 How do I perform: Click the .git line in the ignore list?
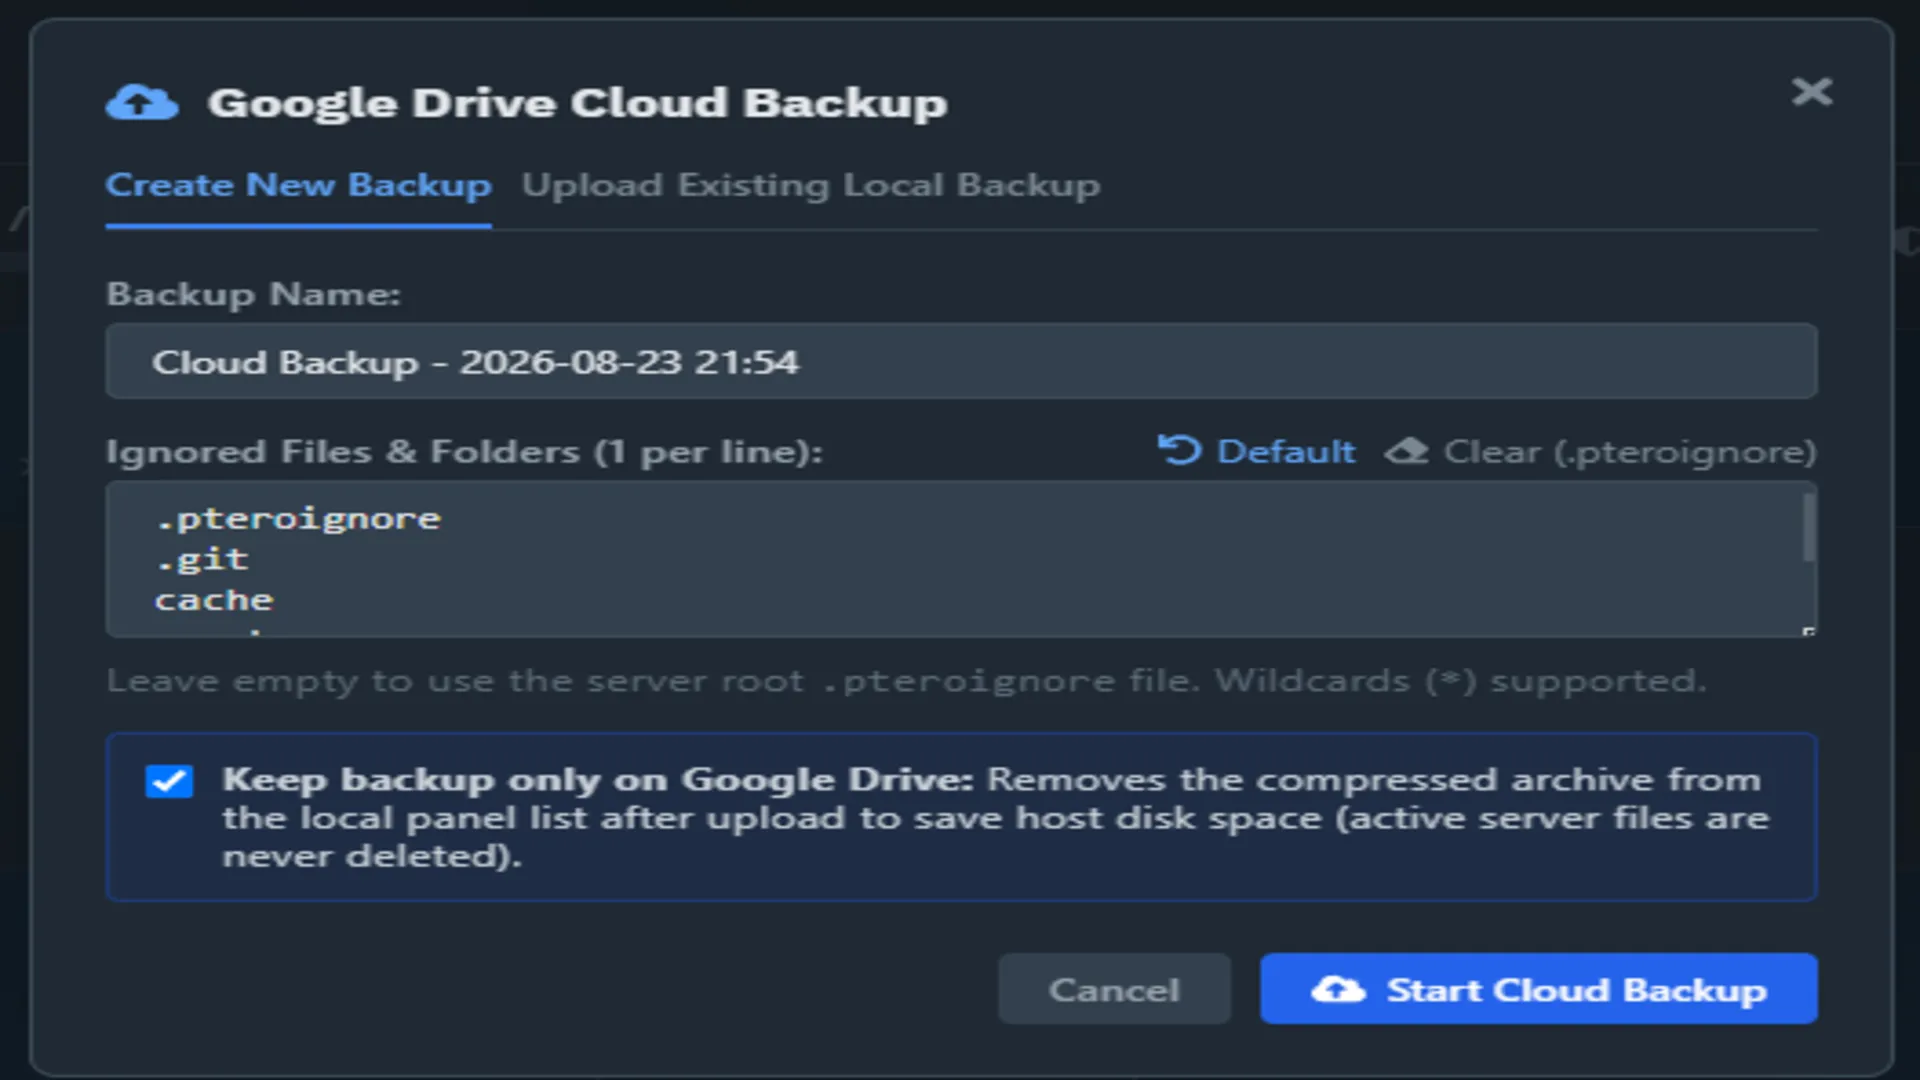coord(202,559)
